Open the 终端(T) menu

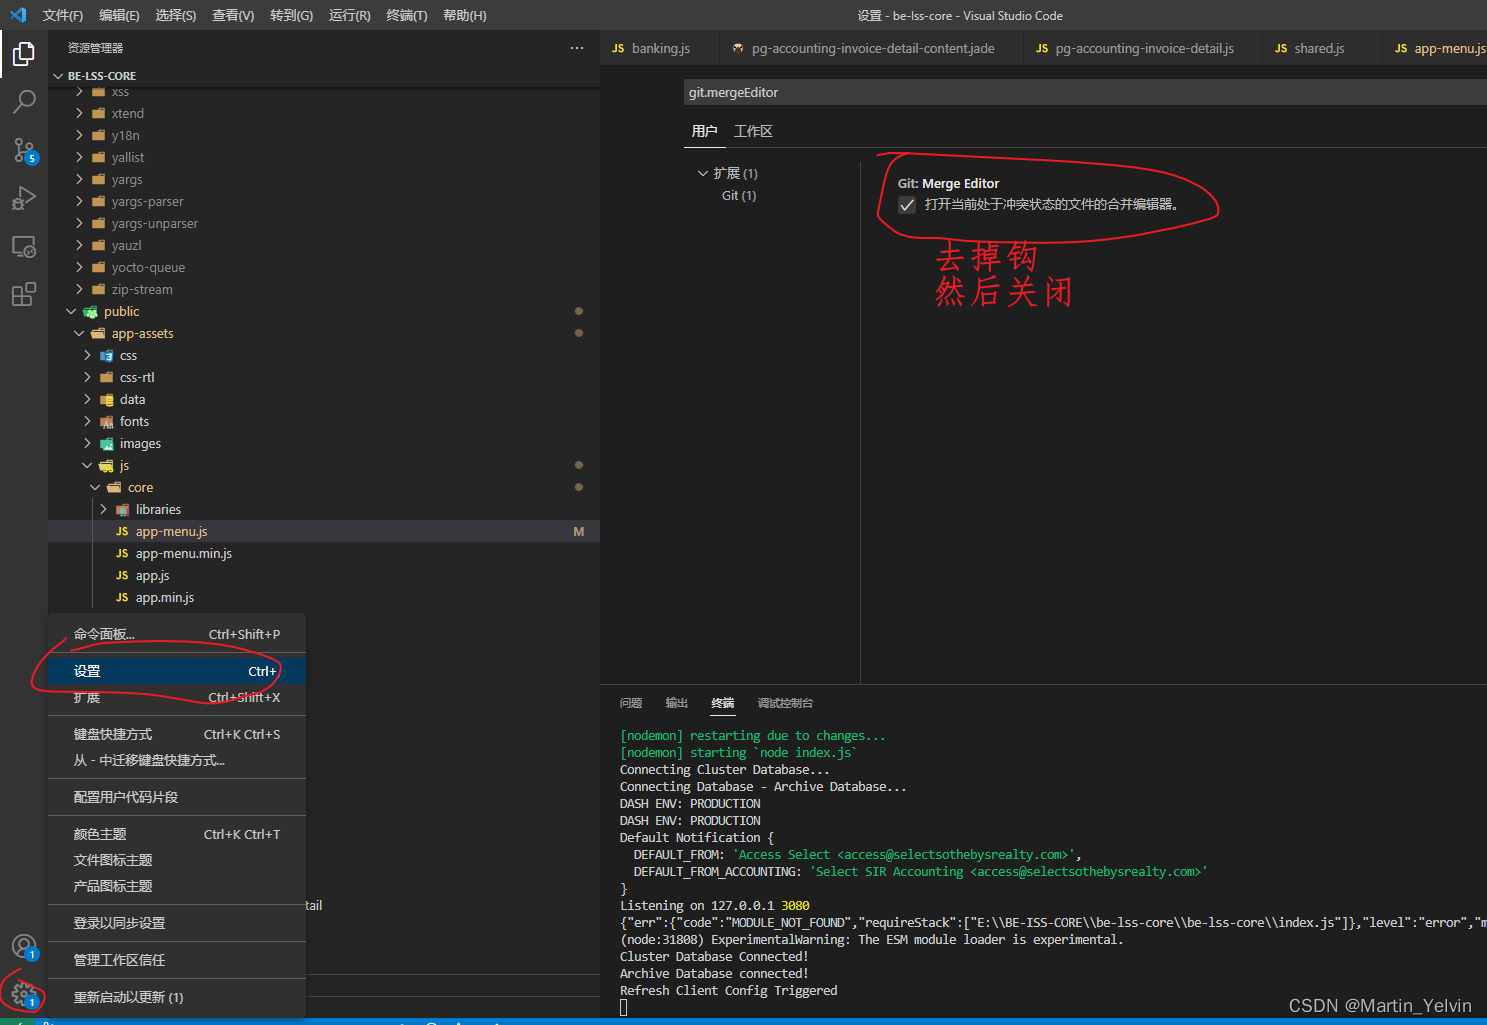[x=407, y=15]
